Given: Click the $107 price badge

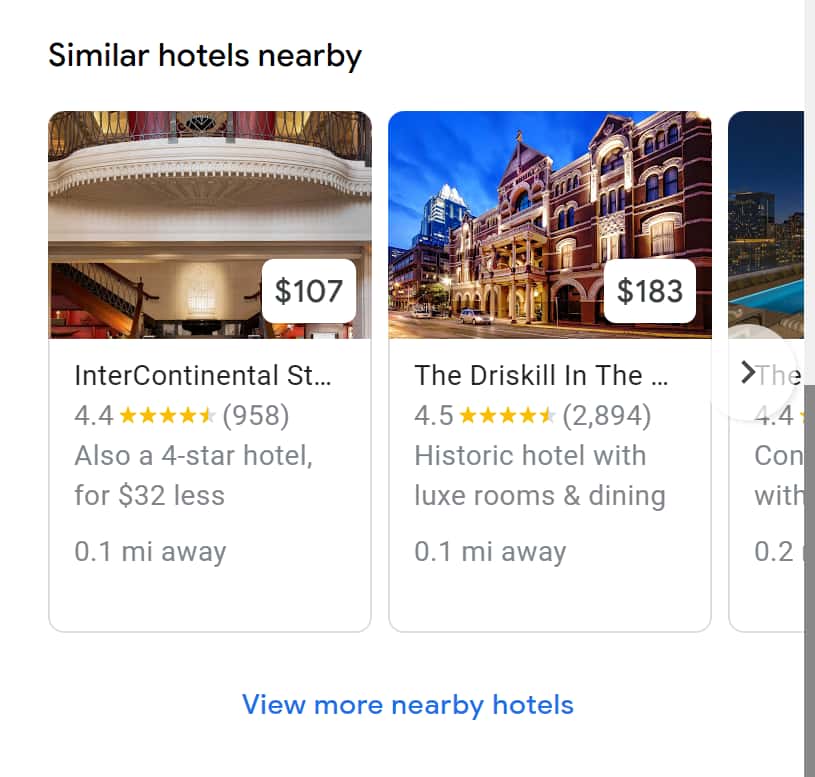Looking at the screenshot, I should (x=309, y=291).
